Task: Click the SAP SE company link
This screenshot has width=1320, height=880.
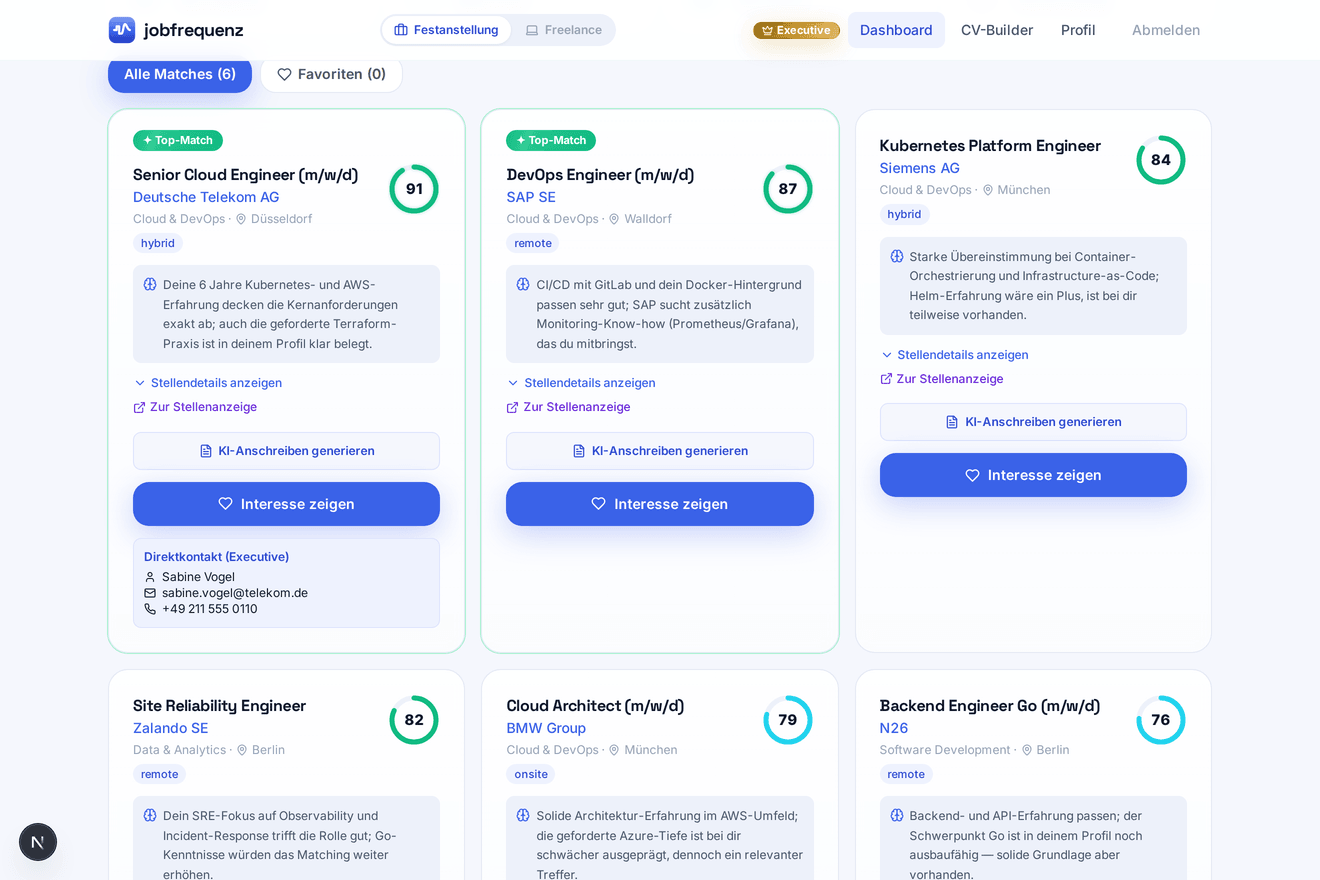Action: [531, 197]
